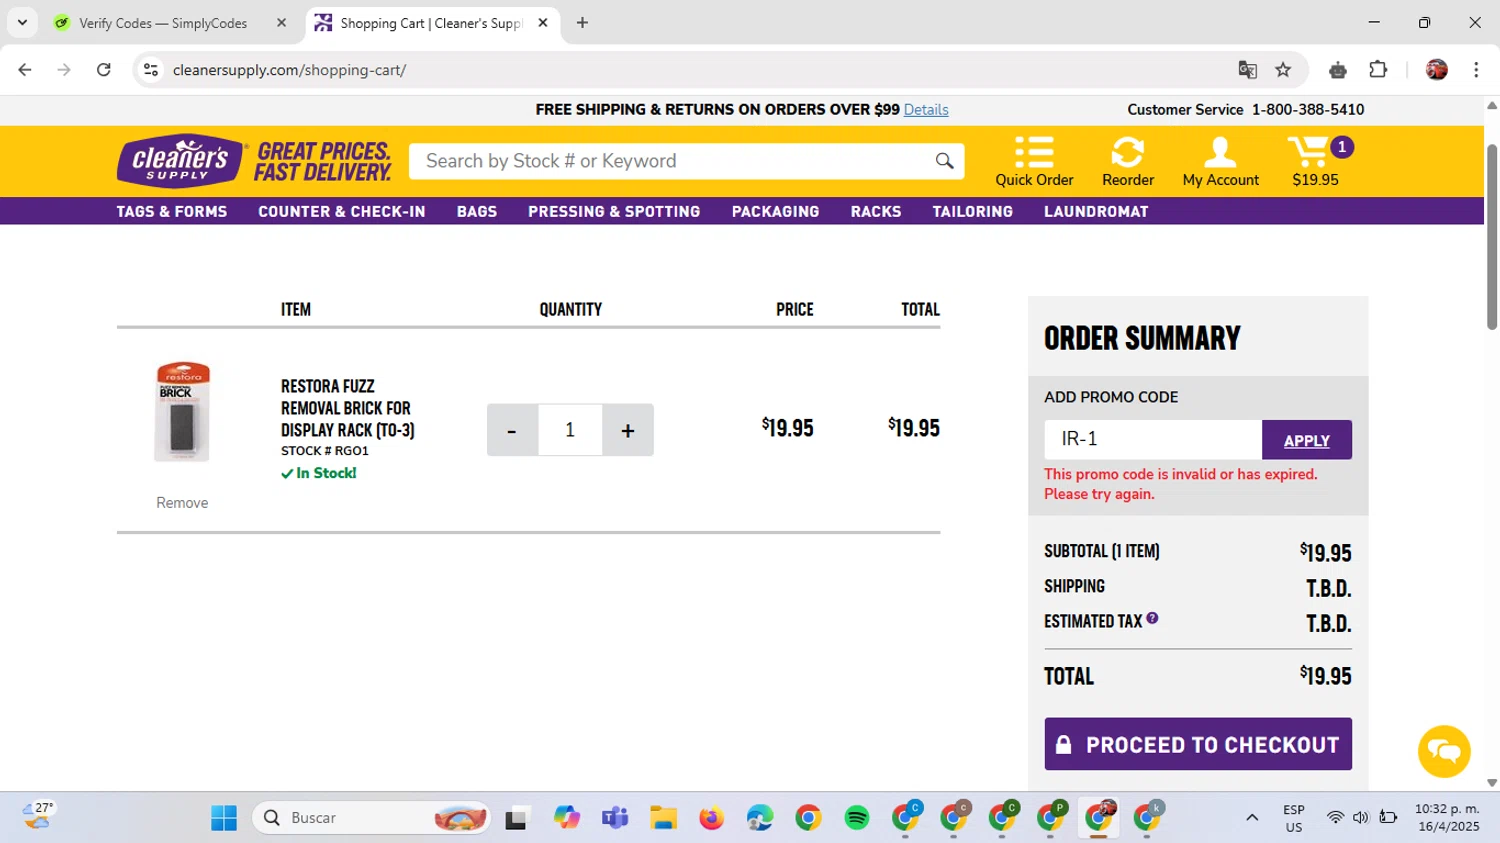Click the Windows taskbar search box
The width and height of the screenshot is (1500, 843).
372,818
